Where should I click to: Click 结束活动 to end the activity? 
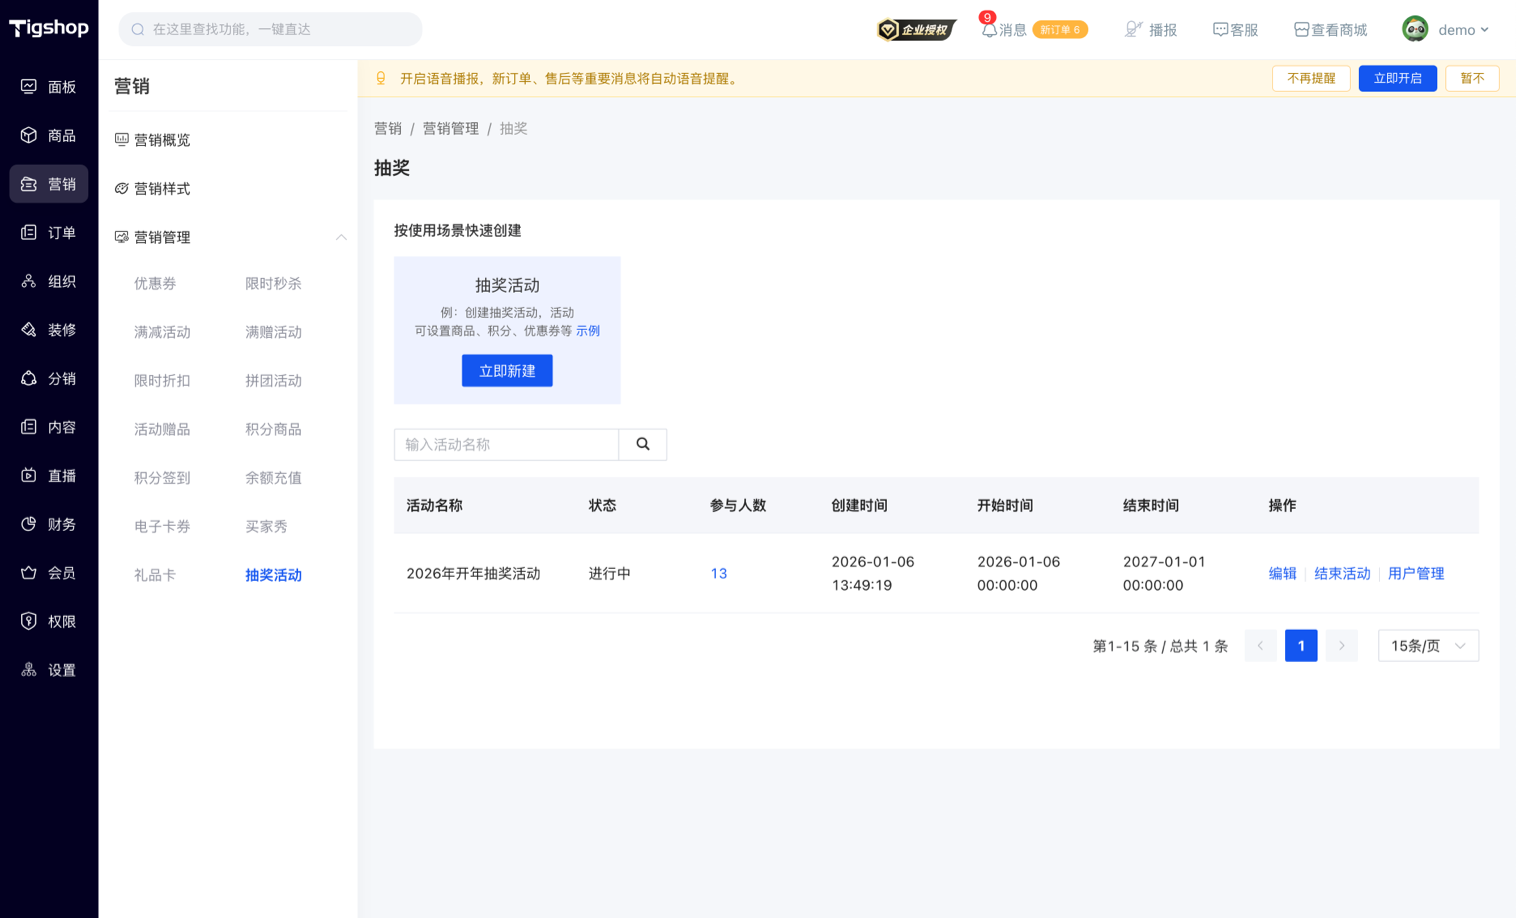1342,574
